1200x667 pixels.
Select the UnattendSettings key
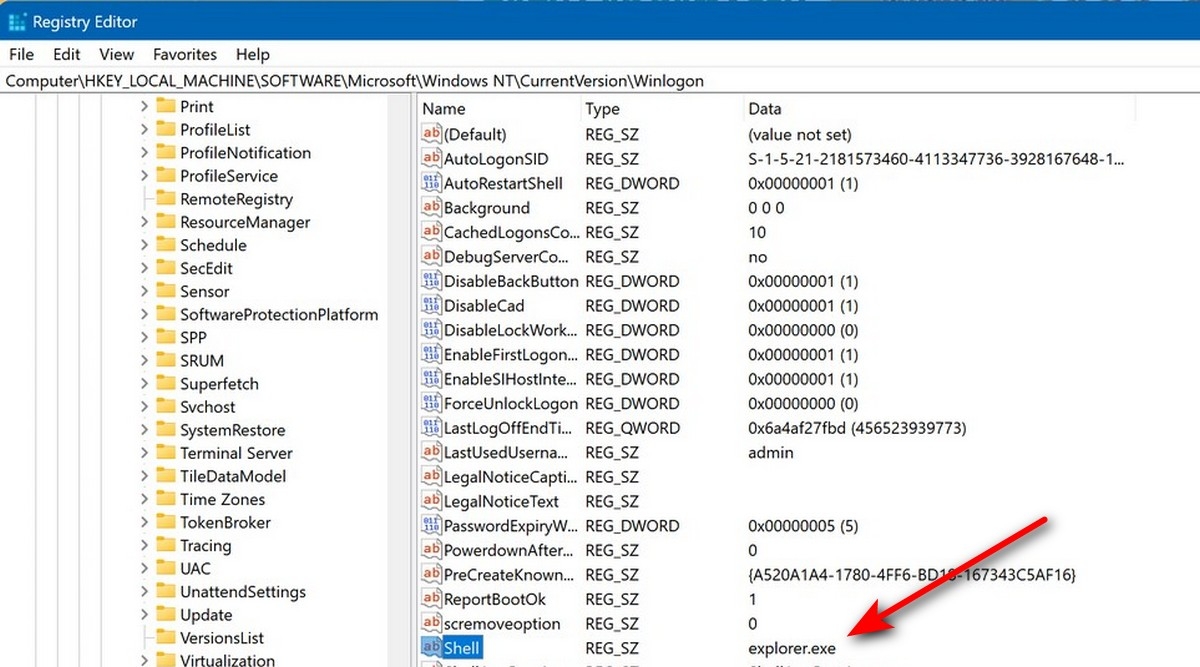[x=243, y=591]
